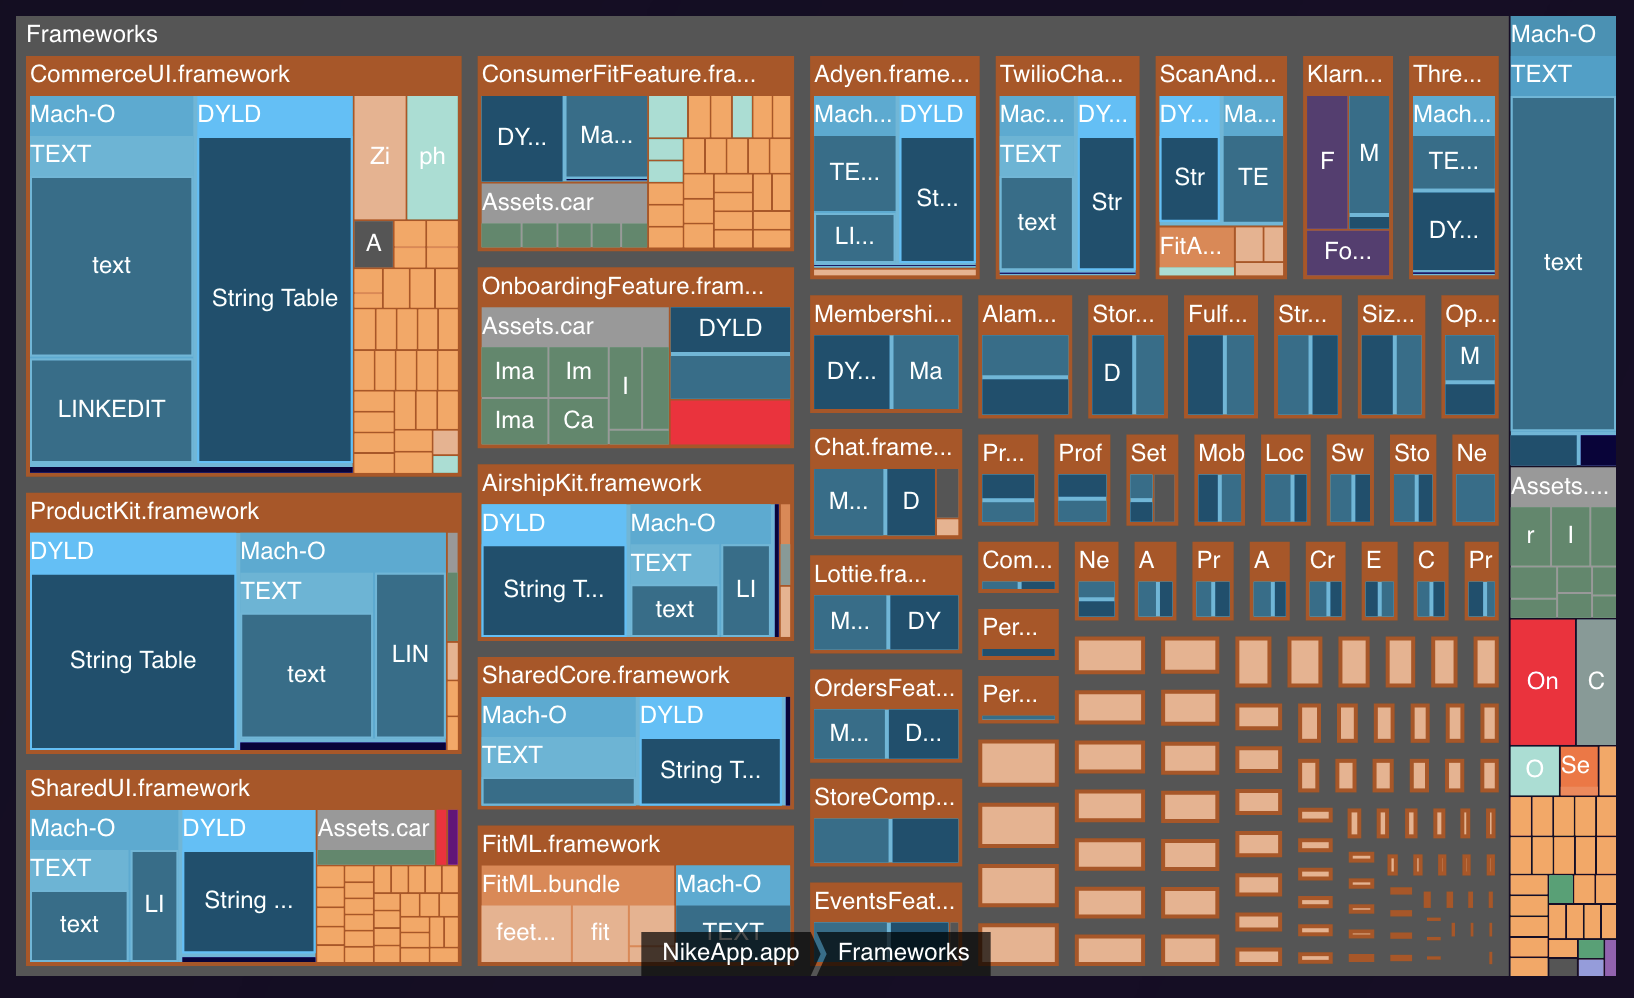Viewport: 1634px width, 998px height.
Task: Open the TwilioCha... framework header
Action: point(1068,74)
